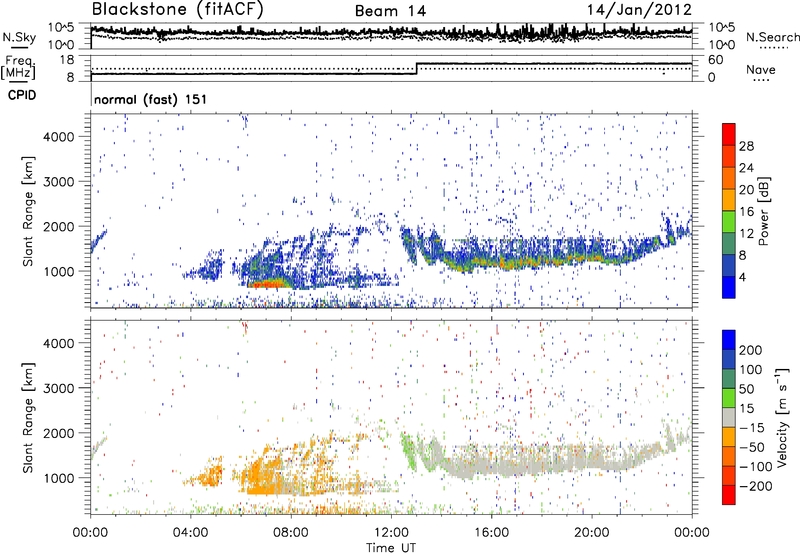Click the "28" Power colorbar value
800x554 pixels.
click(x=746, y=146)
